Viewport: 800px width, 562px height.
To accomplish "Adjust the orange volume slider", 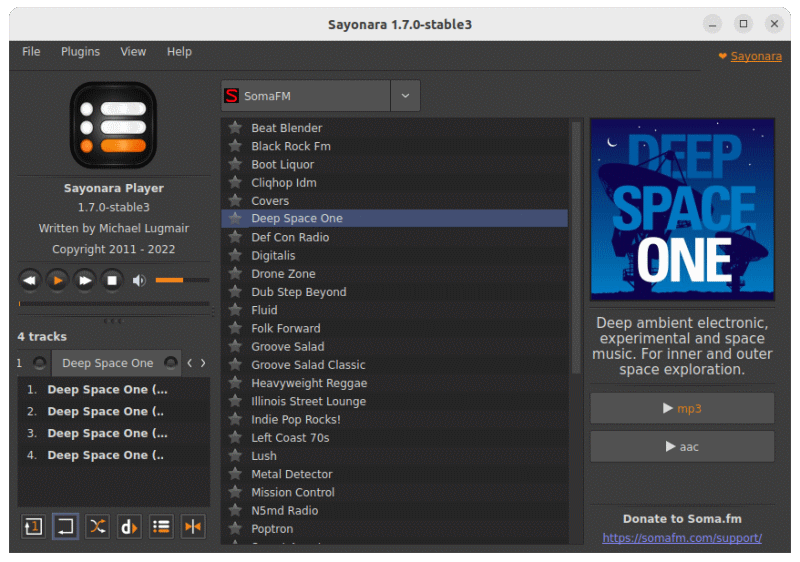I will click(x=182, y=280).
